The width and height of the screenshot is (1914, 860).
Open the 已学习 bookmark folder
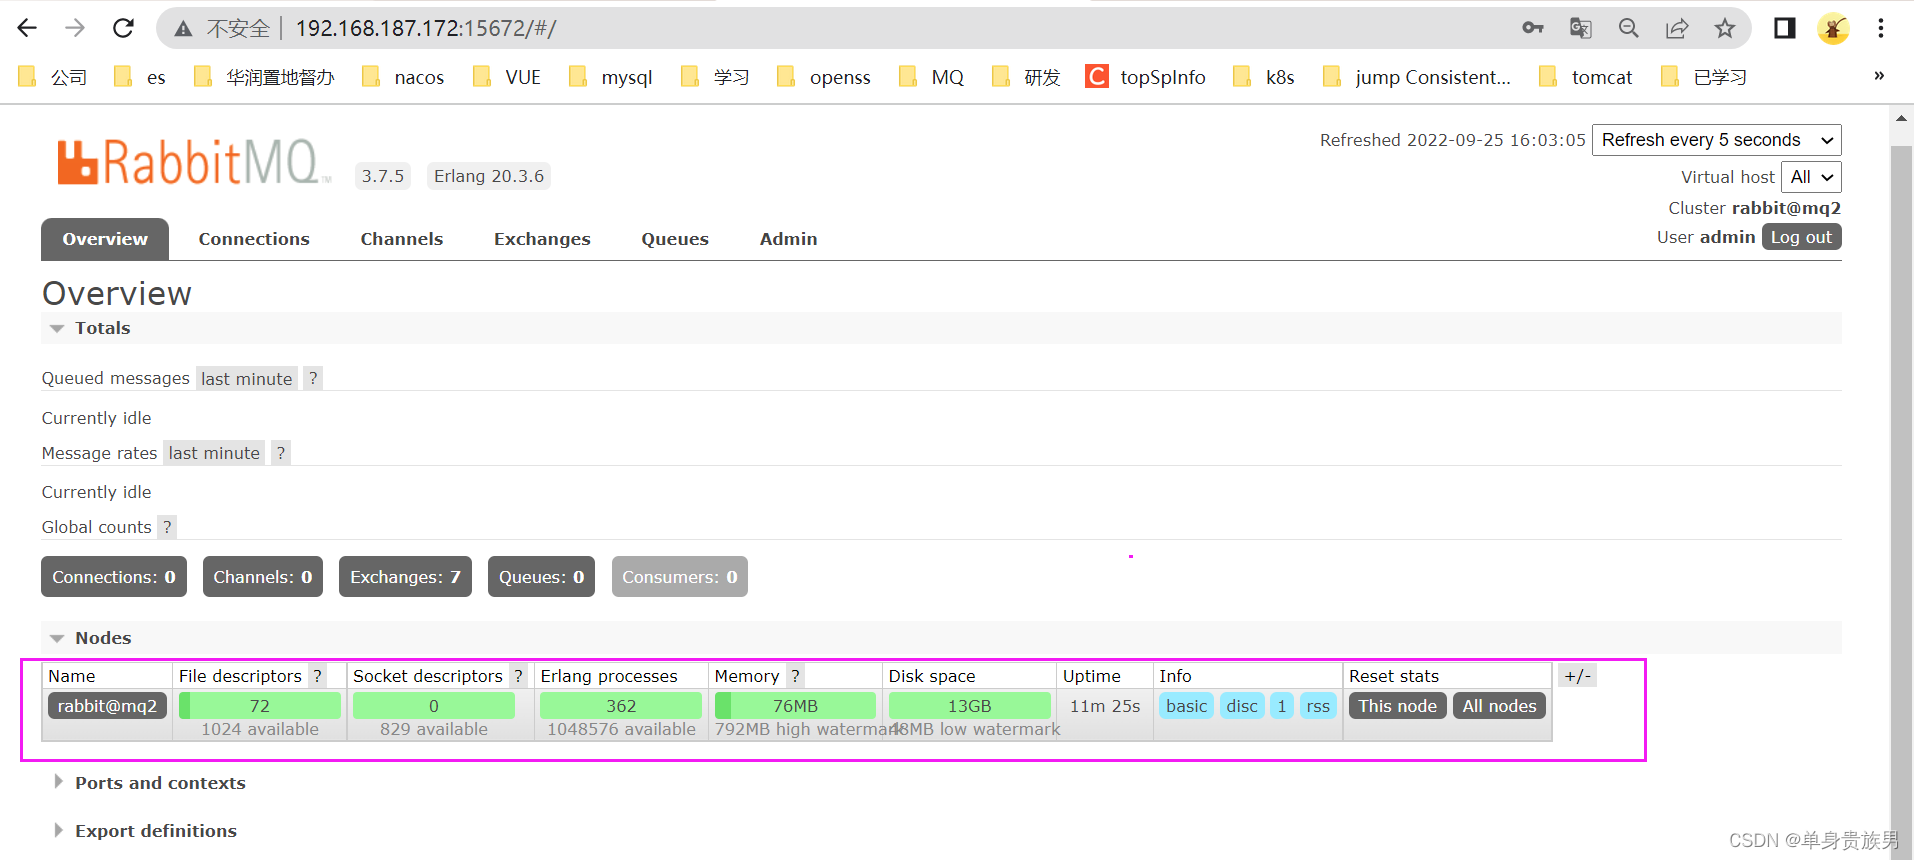tap(1704, 77)
